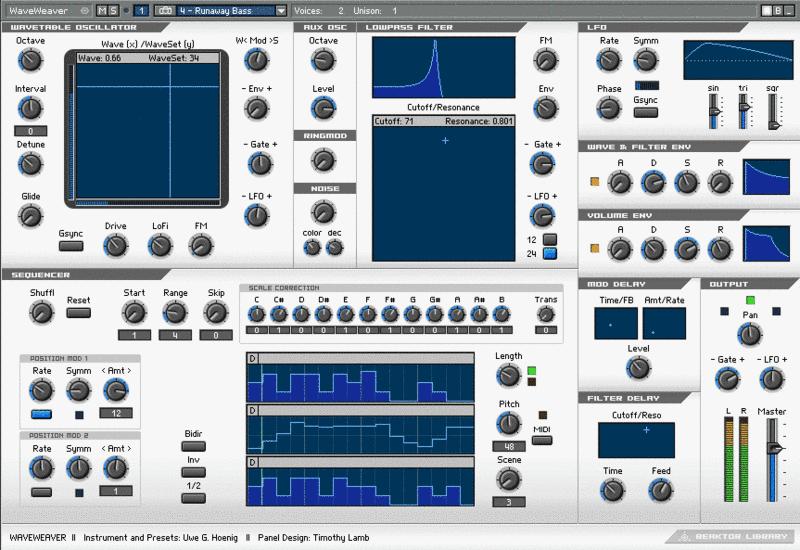The image size is (800, 550).
Task: Toggle Gsync in Wavetable Oscillator section
Action: (x=71, y=246)
